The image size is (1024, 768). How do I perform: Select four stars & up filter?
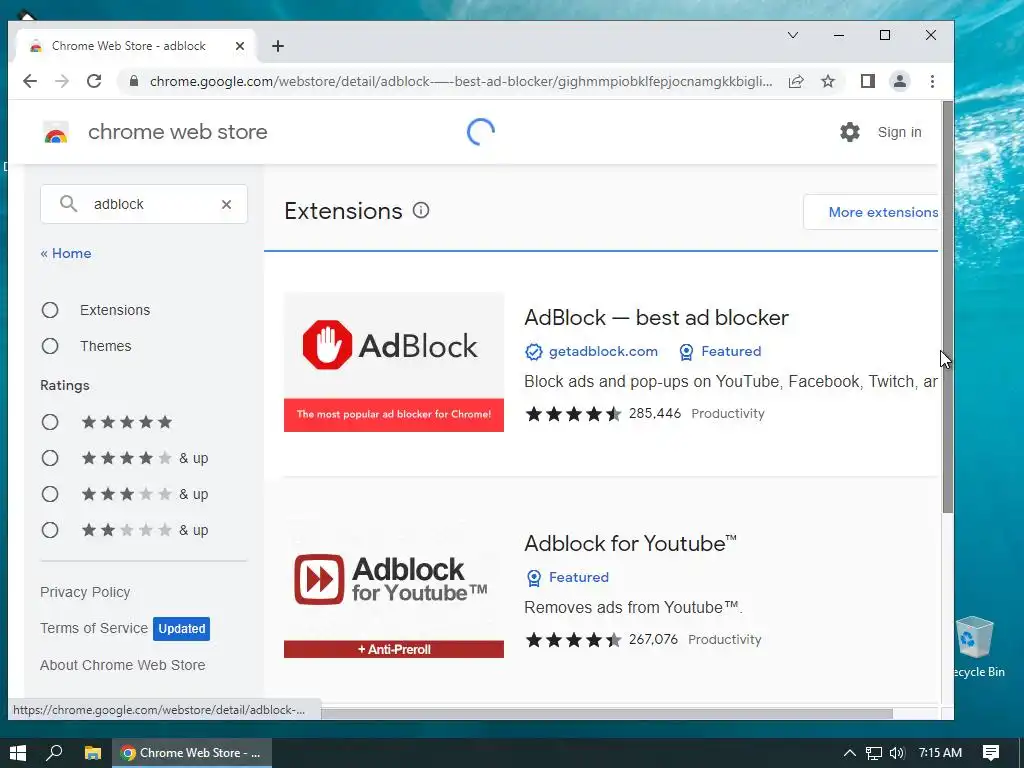50,458
